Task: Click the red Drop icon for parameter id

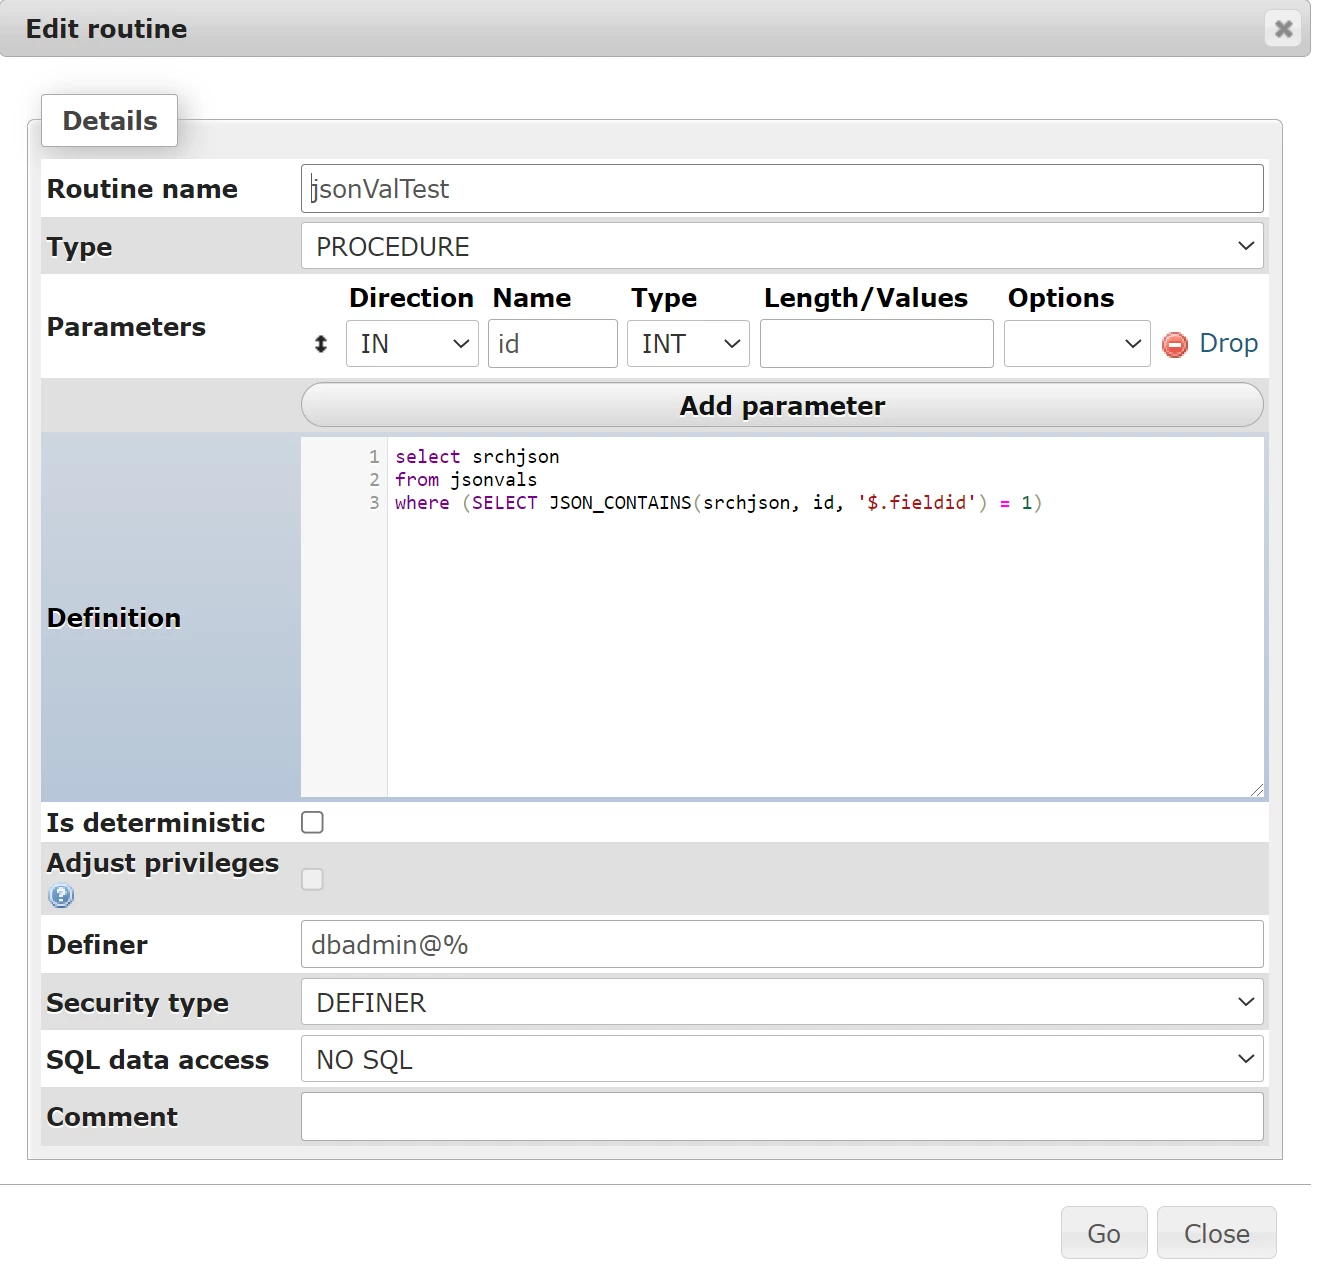Action: tap(1175, 344)
